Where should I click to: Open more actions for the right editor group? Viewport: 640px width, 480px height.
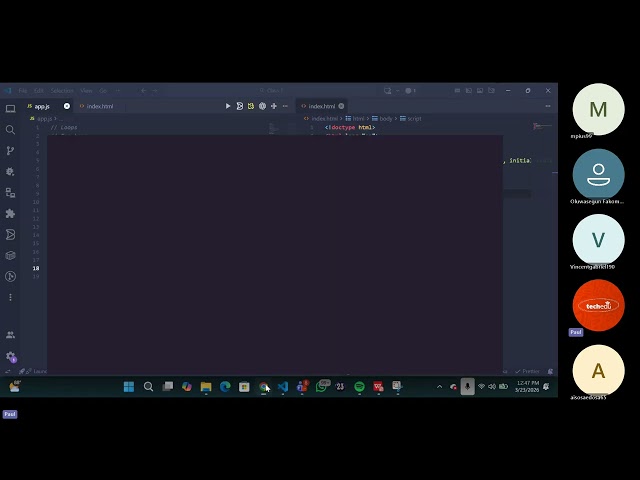[x=548, y=106]
